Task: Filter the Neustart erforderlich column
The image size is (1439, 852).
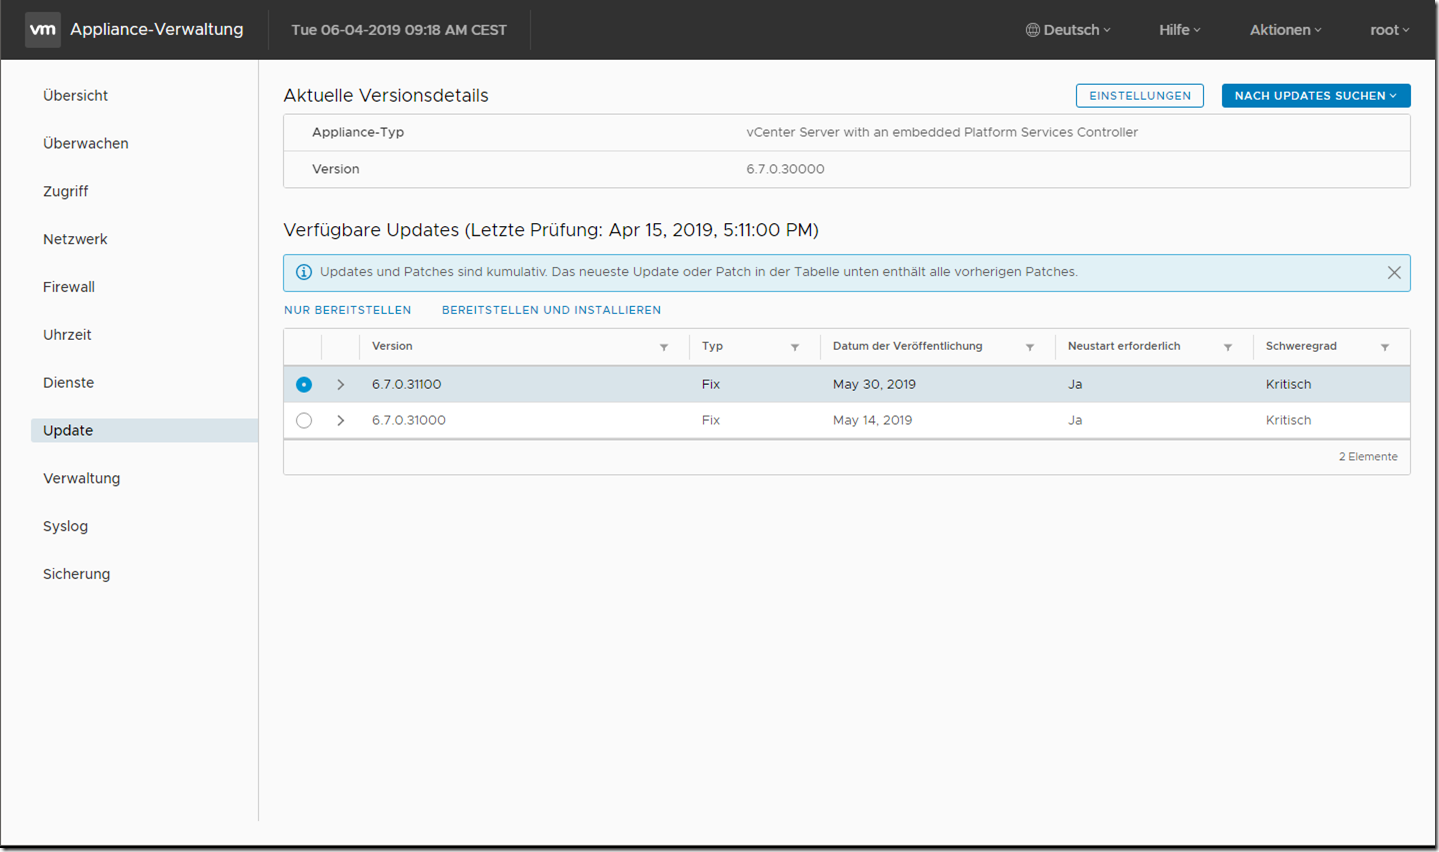Action: [x=1228, y=347]
